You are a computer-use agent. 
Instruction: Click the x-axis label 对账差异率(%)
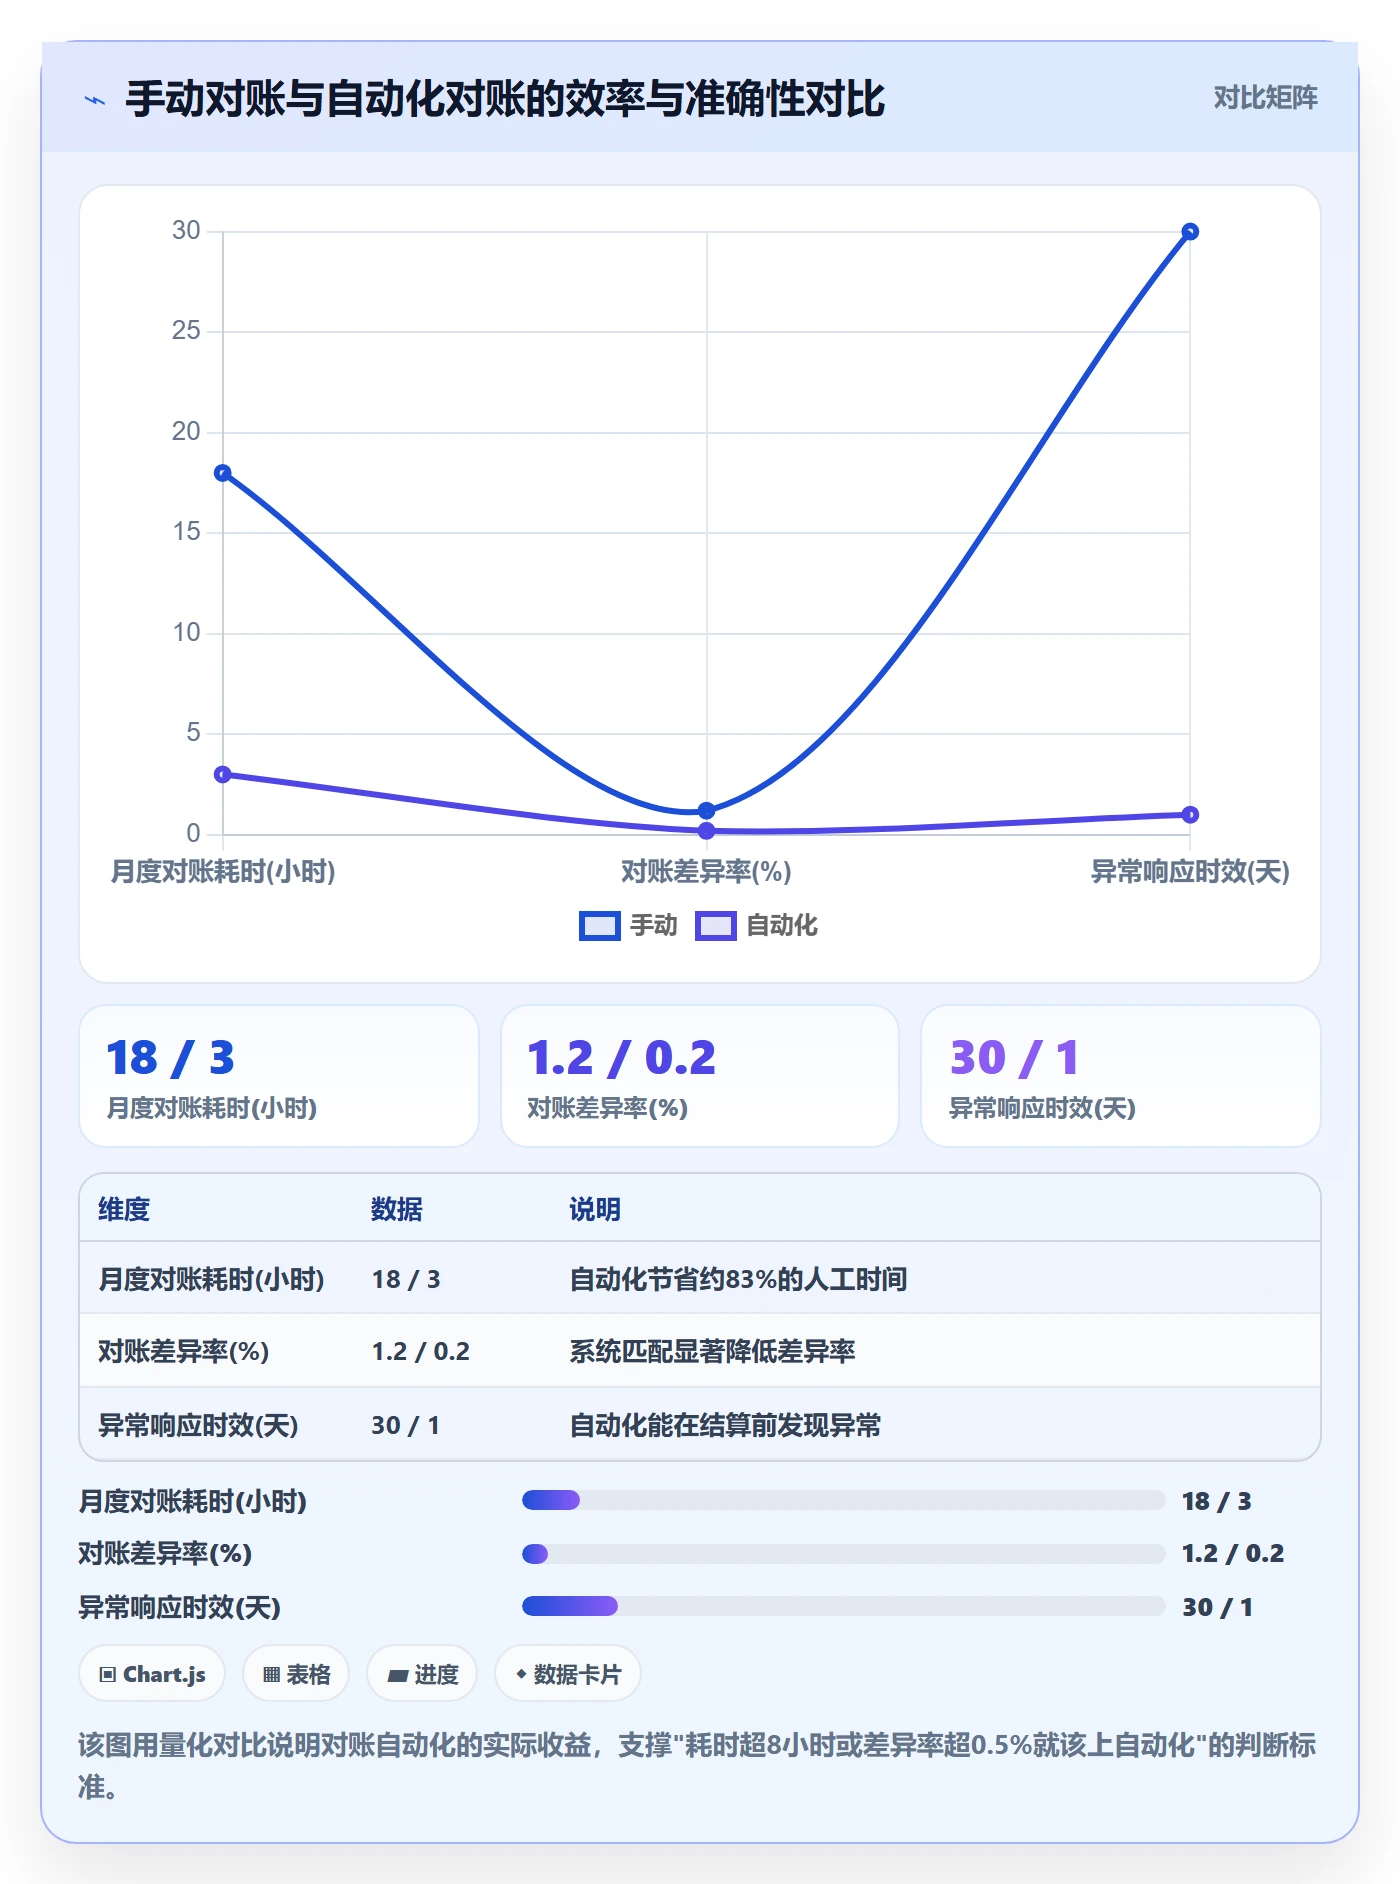tap(707, 872)
